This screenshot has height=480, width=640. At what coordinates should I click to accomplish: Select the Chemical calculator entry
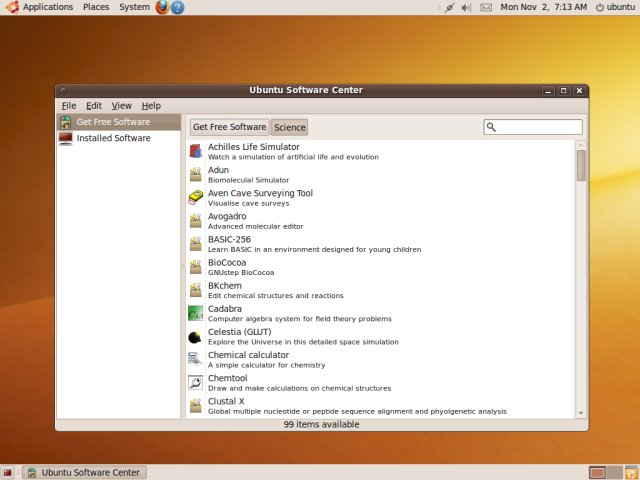pyautogui.click(x=381, y=360)
